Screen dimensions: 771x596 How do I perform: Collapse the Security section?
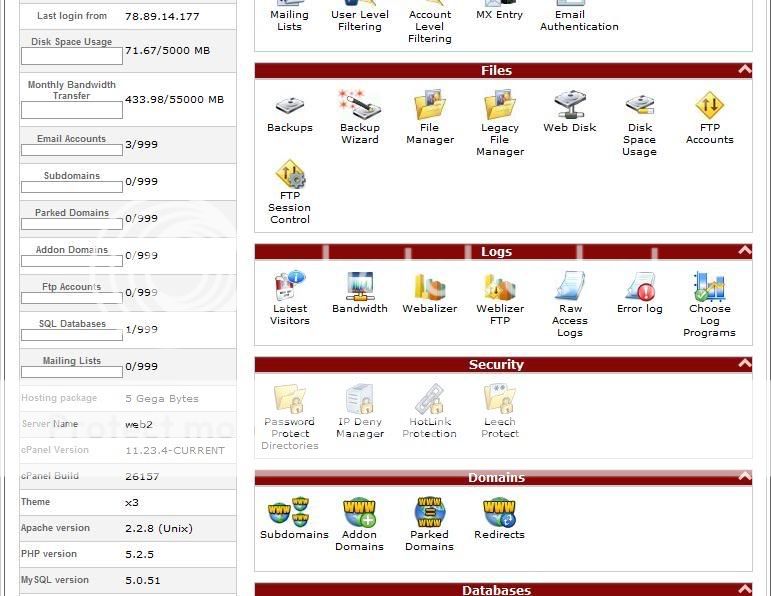click(744, 365)
